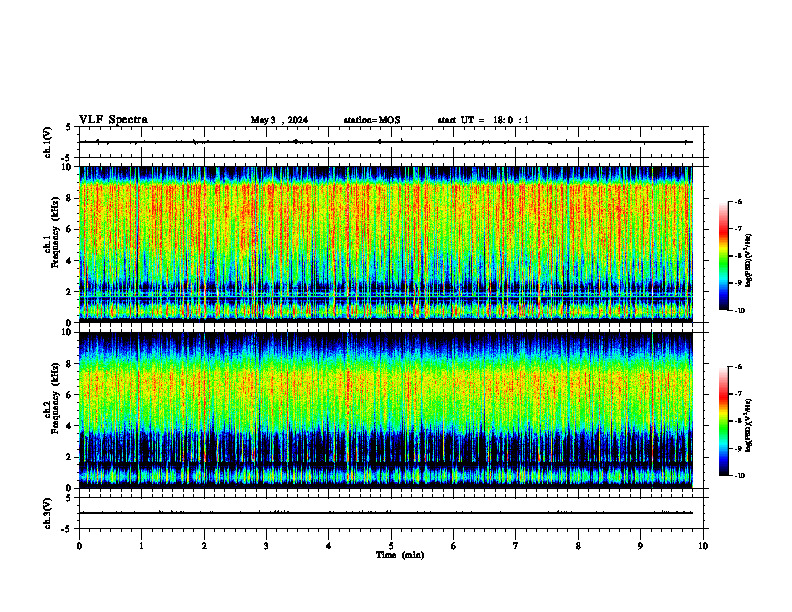Click time axis tick label "8"
792x612 pixels.
pos(578,546)
